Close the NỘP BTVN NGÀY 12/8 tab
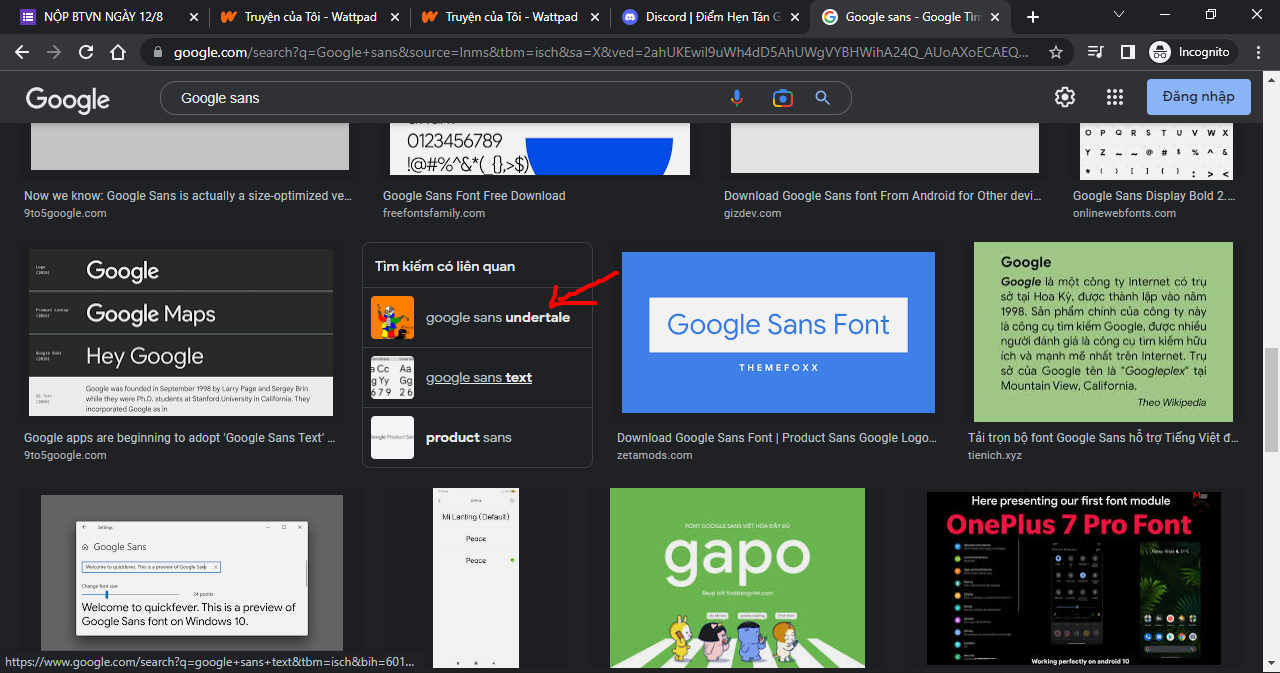 coord(194,17)
